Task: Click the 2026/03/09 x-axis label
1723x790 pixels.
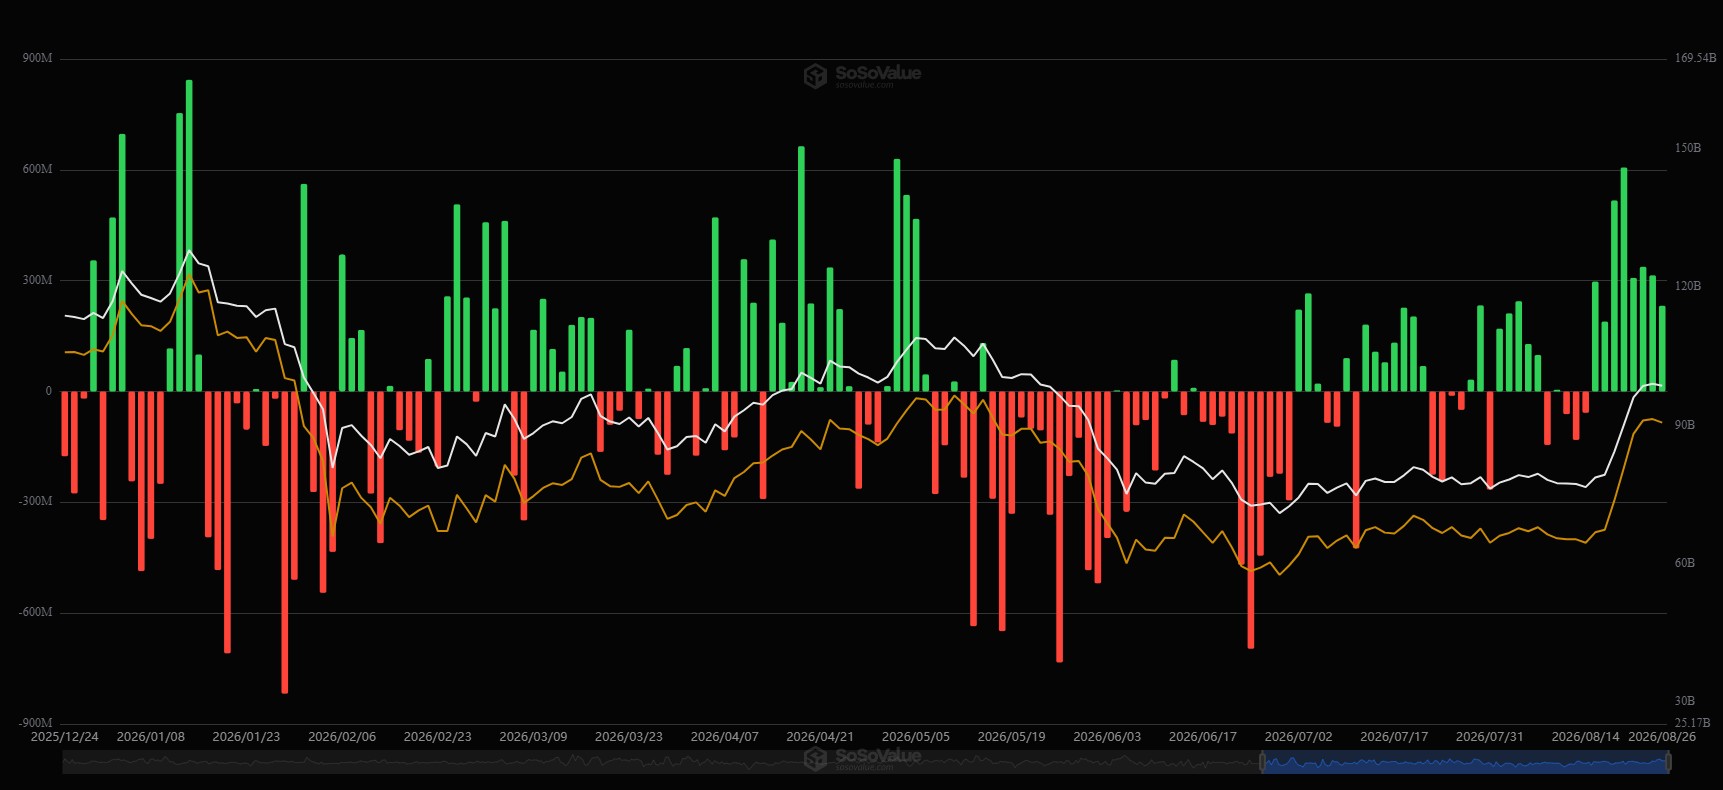Action: point(533,737)
